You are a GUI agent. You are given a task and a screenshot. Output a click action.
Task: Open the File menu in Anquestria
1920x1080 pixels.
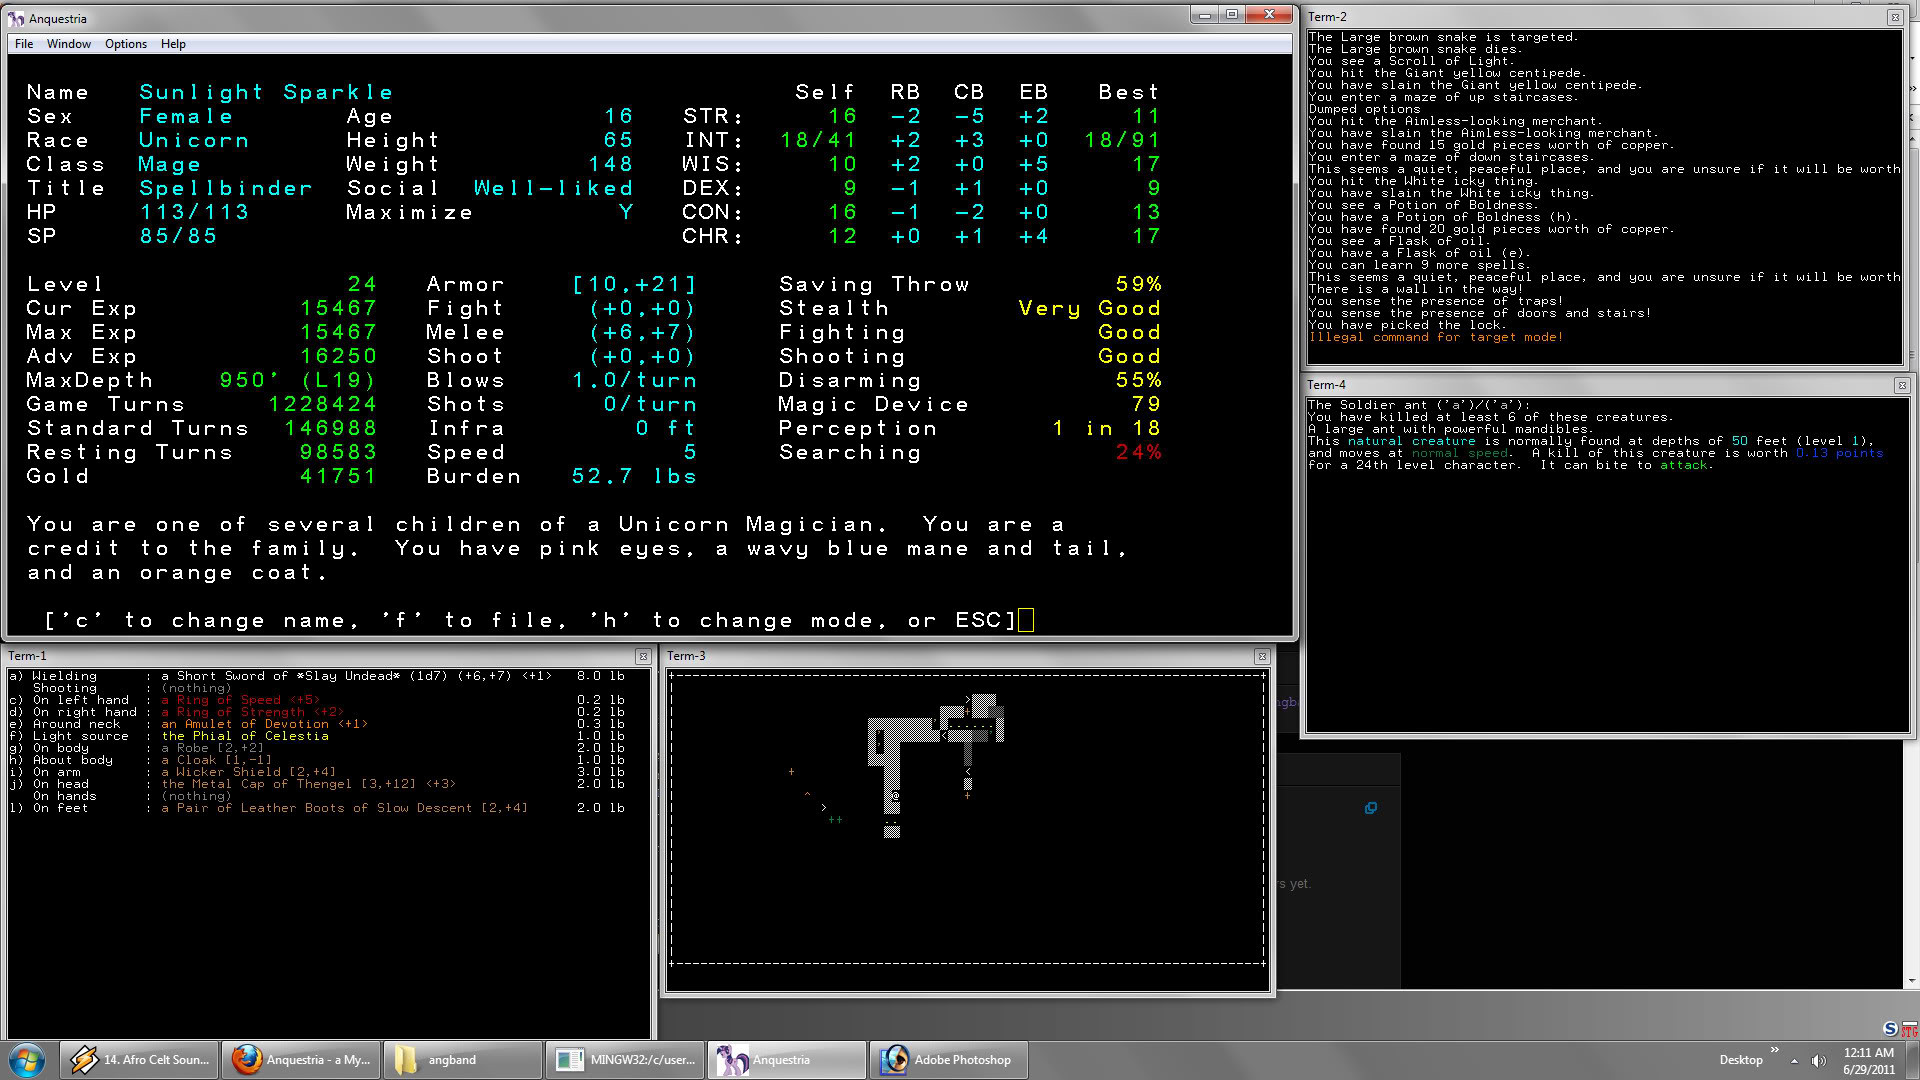(x=24, y=44)
